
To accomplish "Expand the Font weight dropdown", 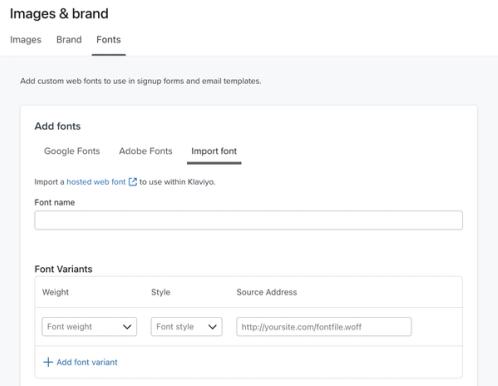I will 89,327.
